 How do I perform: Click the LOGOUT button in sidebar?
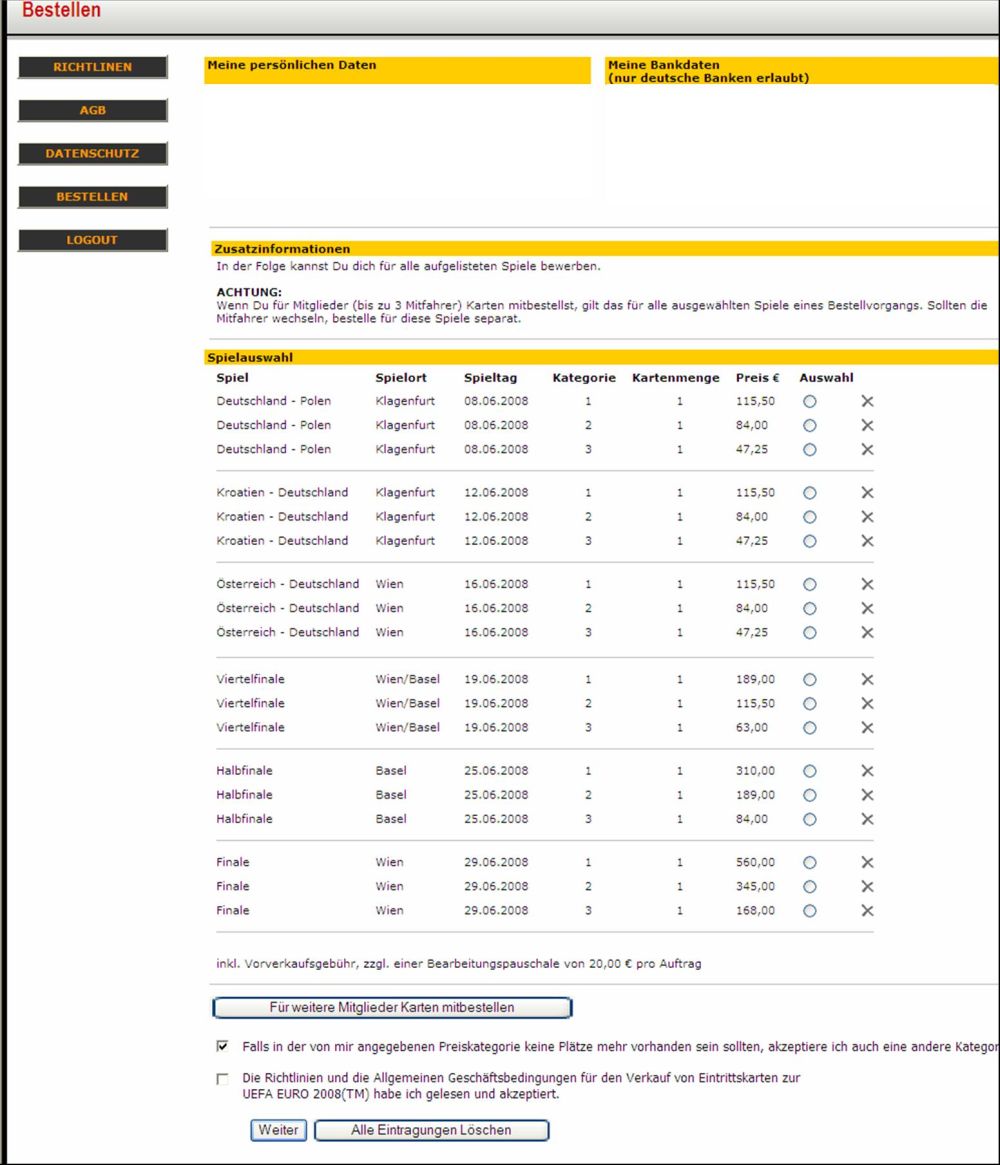(92, 240)
